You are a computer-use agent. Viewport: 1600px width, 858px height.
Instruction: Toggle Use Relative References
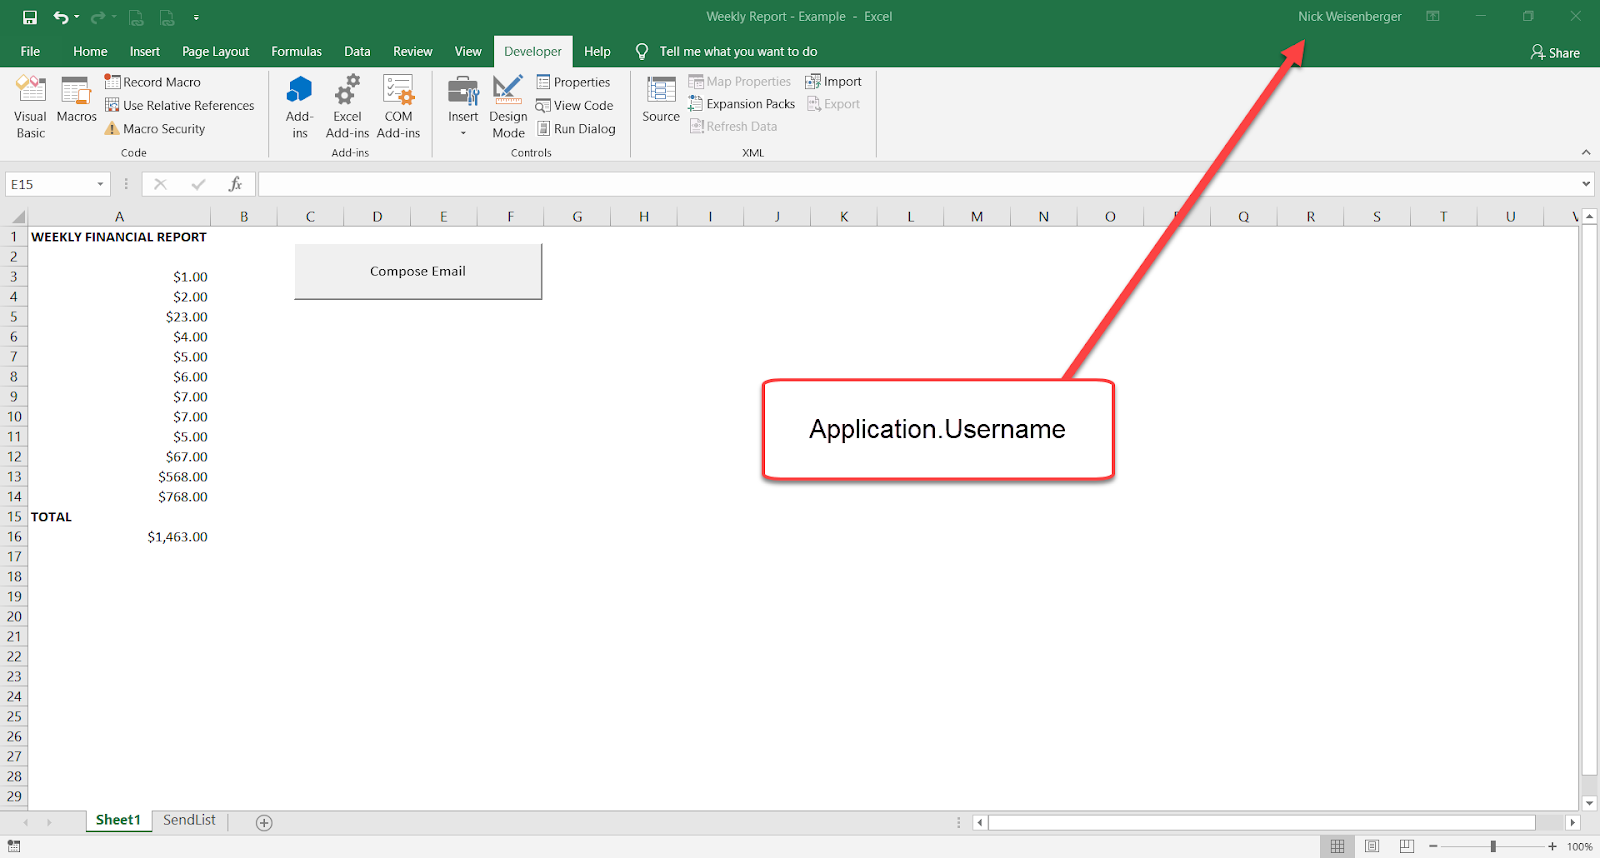pyautogui.click(x=180, y=105)
